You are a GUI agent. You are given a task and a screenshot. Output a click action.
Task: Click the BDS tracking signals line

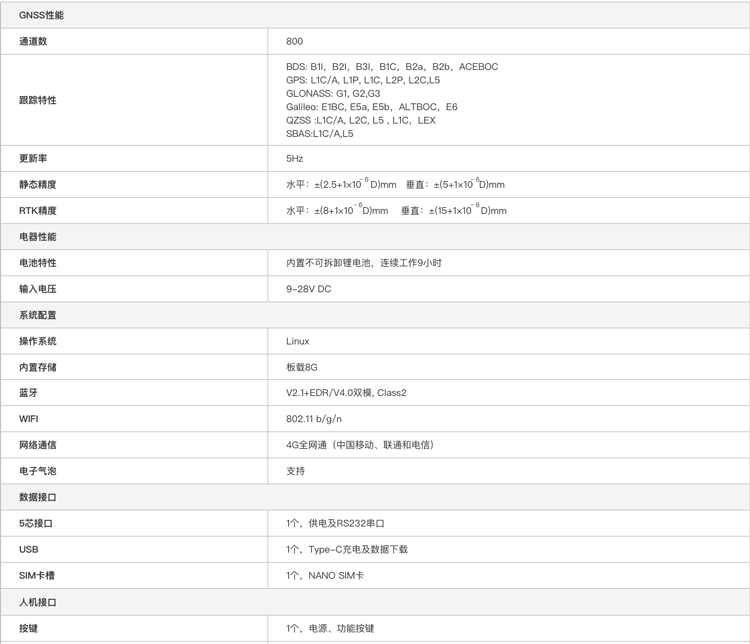391,67
